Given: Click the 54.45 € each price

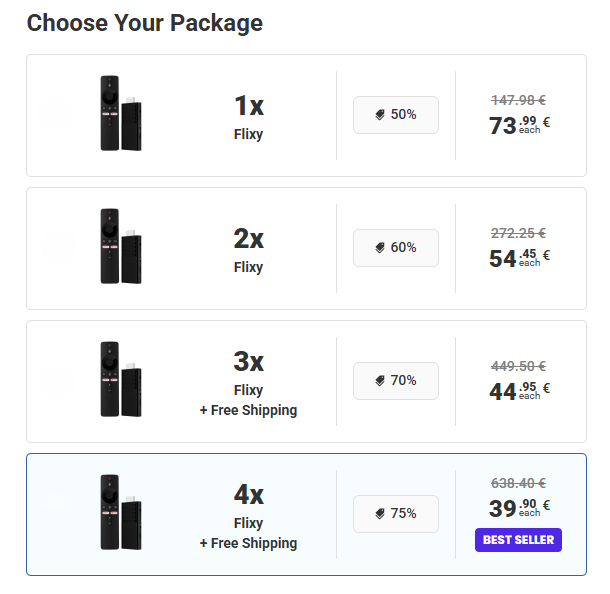Looking at the screenshot, I should pos(519,258).
